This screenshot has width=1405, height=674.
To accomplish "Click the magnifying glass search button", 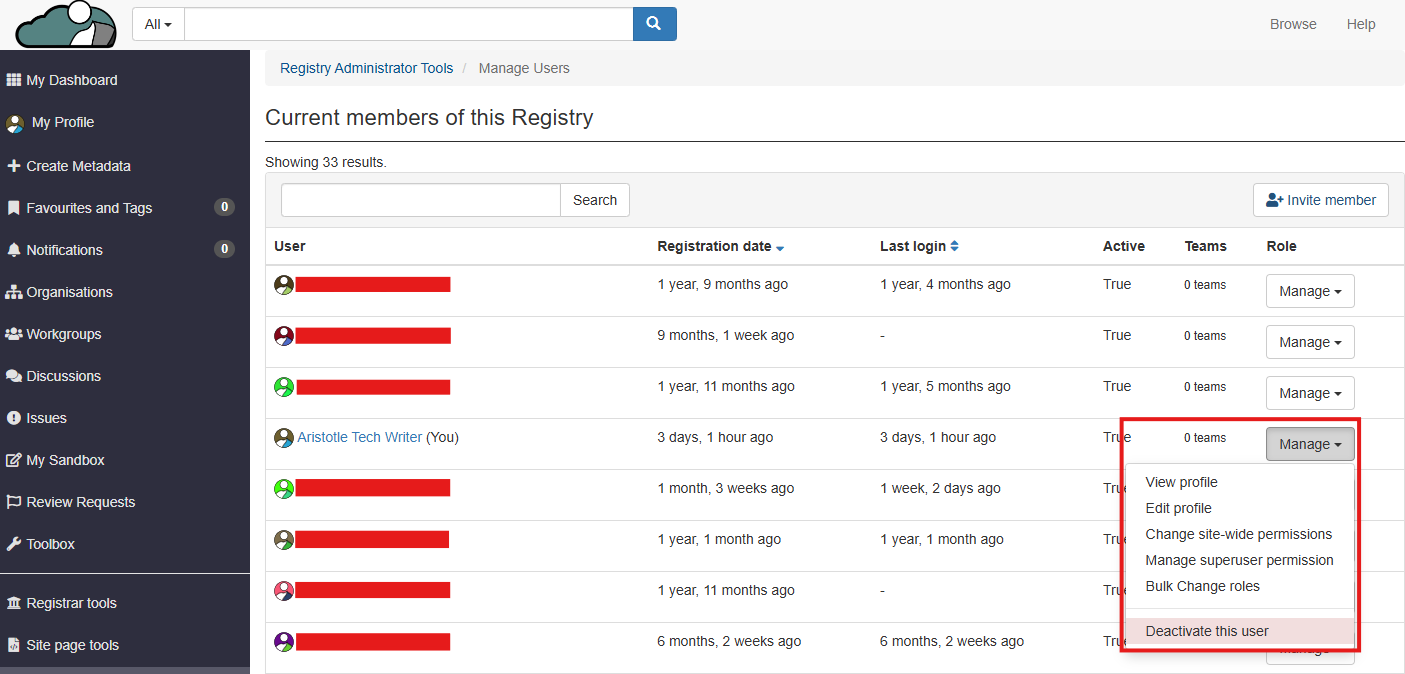I will [654, 24].
